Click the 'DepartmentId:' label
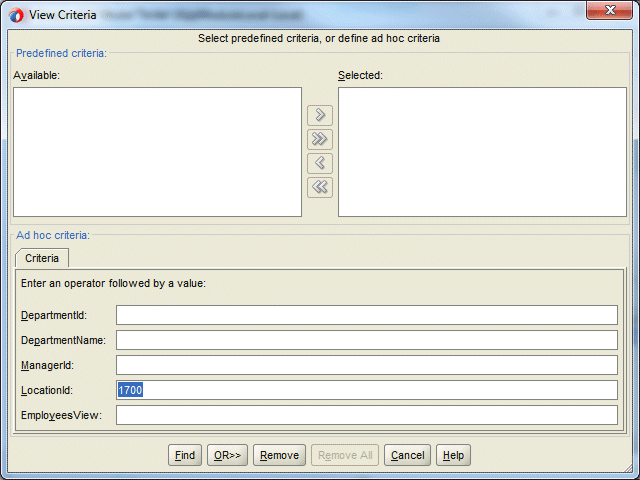The width and height of the screenshot is (640, 480). point(54,316)
